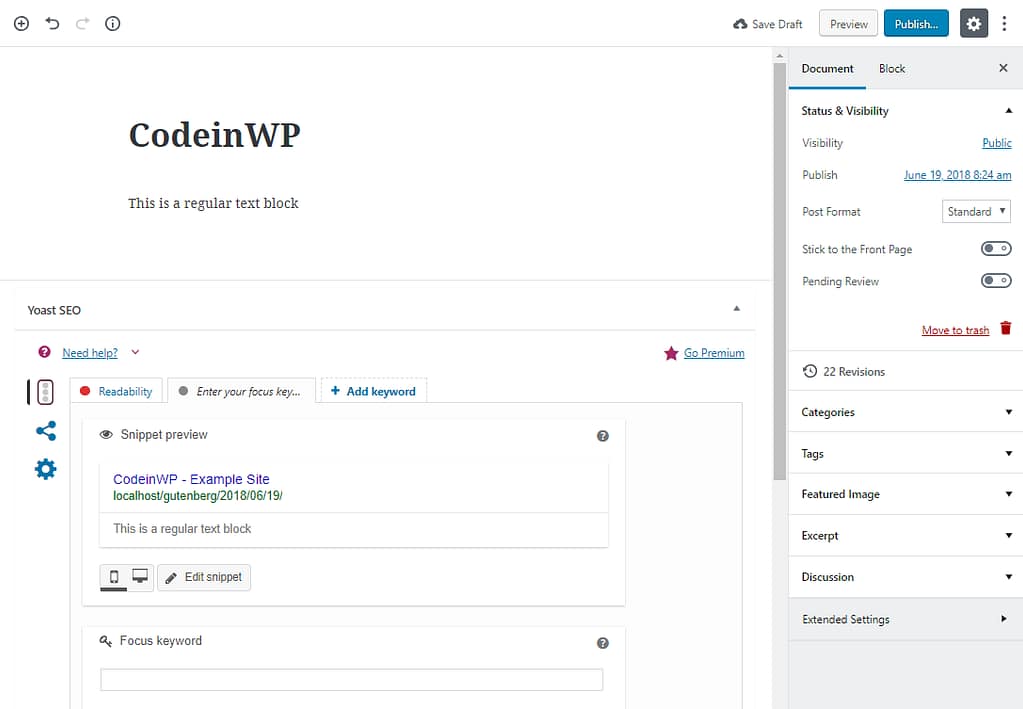Open the Post Format dropdown

(x=976, y=211)
